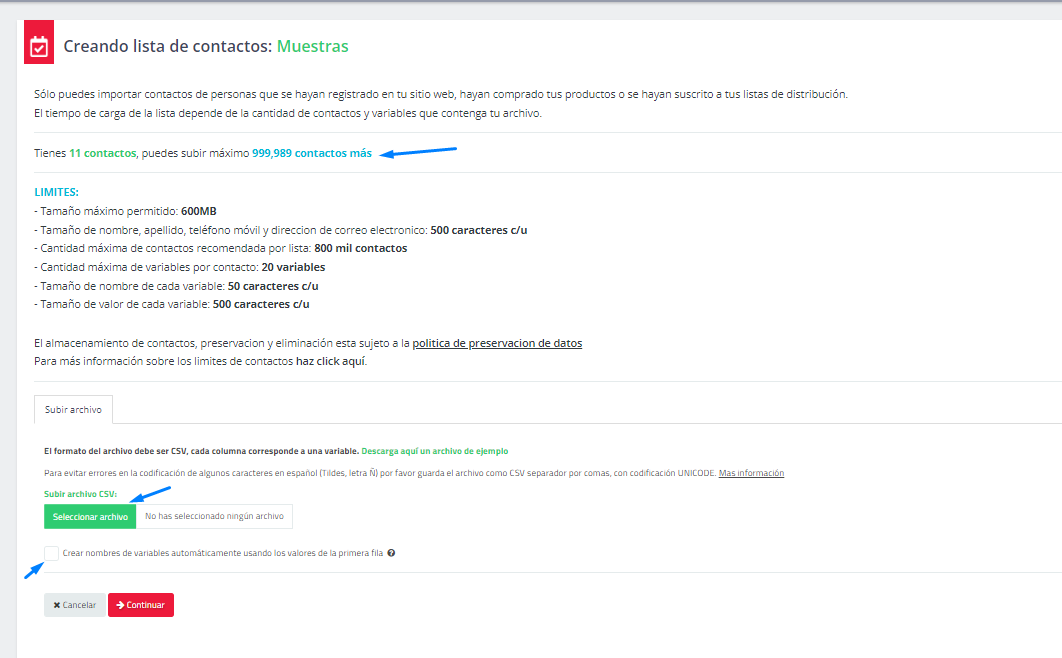The height and width of the screenshot is (658, 1062).
Task: Click the green 'Muestras' list name
Action: click(312, 46)
